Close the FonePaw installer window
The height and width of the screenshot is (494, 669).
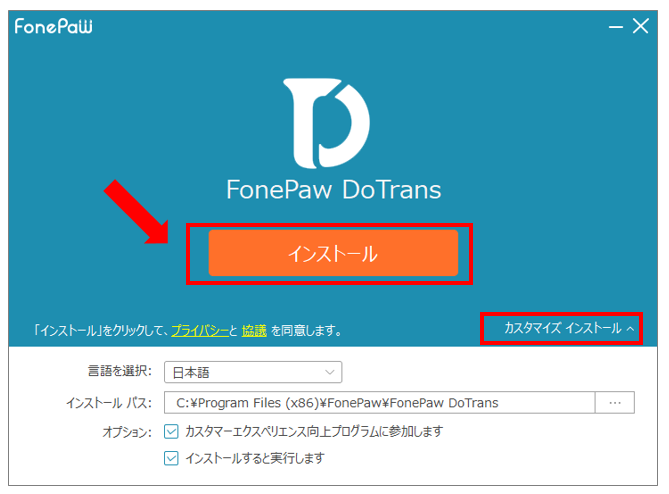[x=640, y=26]
